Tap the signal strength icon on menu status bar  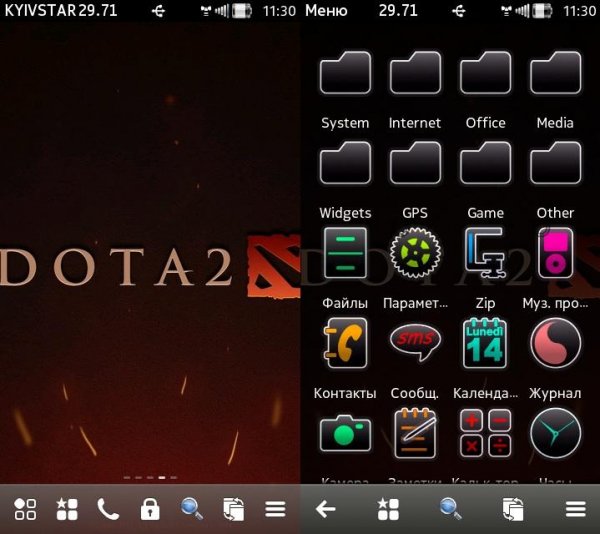(x=522, y=11)
